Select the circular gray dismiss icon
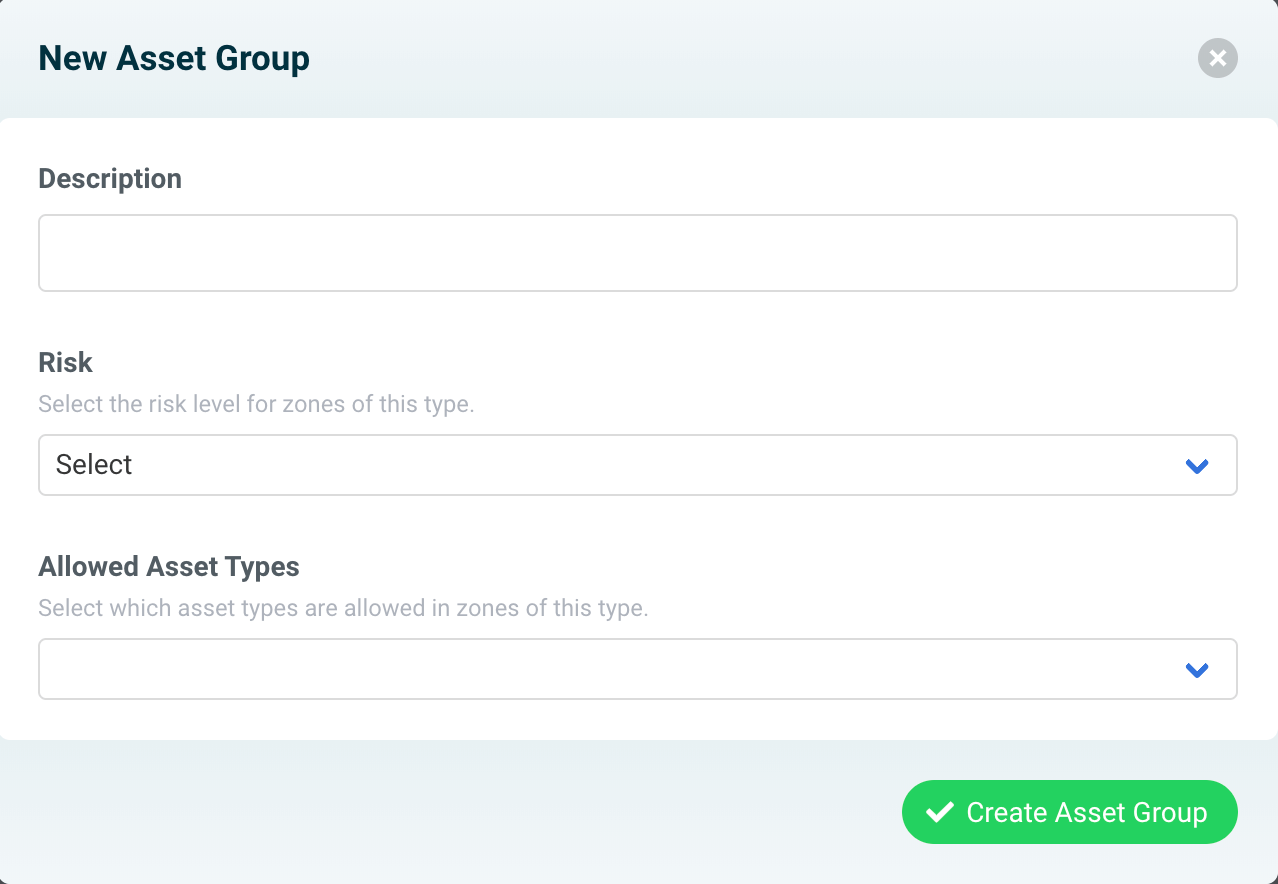The image size is (1278, 884). click(x=1217, y=58)
